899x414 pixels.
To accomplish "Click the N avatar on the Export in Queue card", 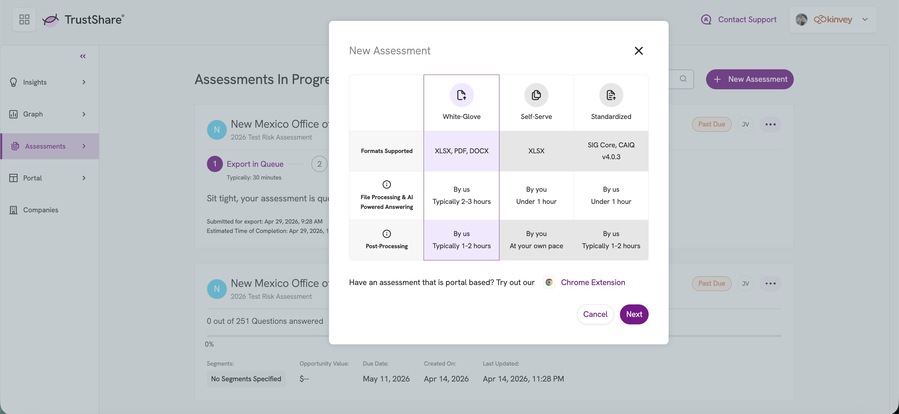I will click(216, 130).
